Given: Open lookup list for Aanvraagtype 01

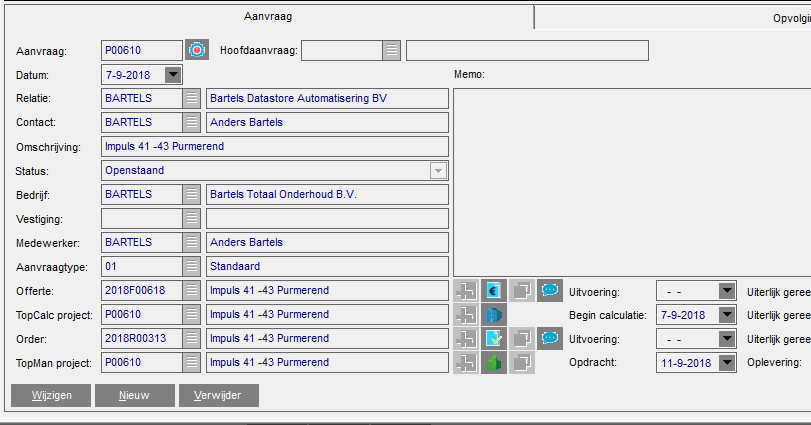Looking at the screenshot, I should (x=191, y=266).
